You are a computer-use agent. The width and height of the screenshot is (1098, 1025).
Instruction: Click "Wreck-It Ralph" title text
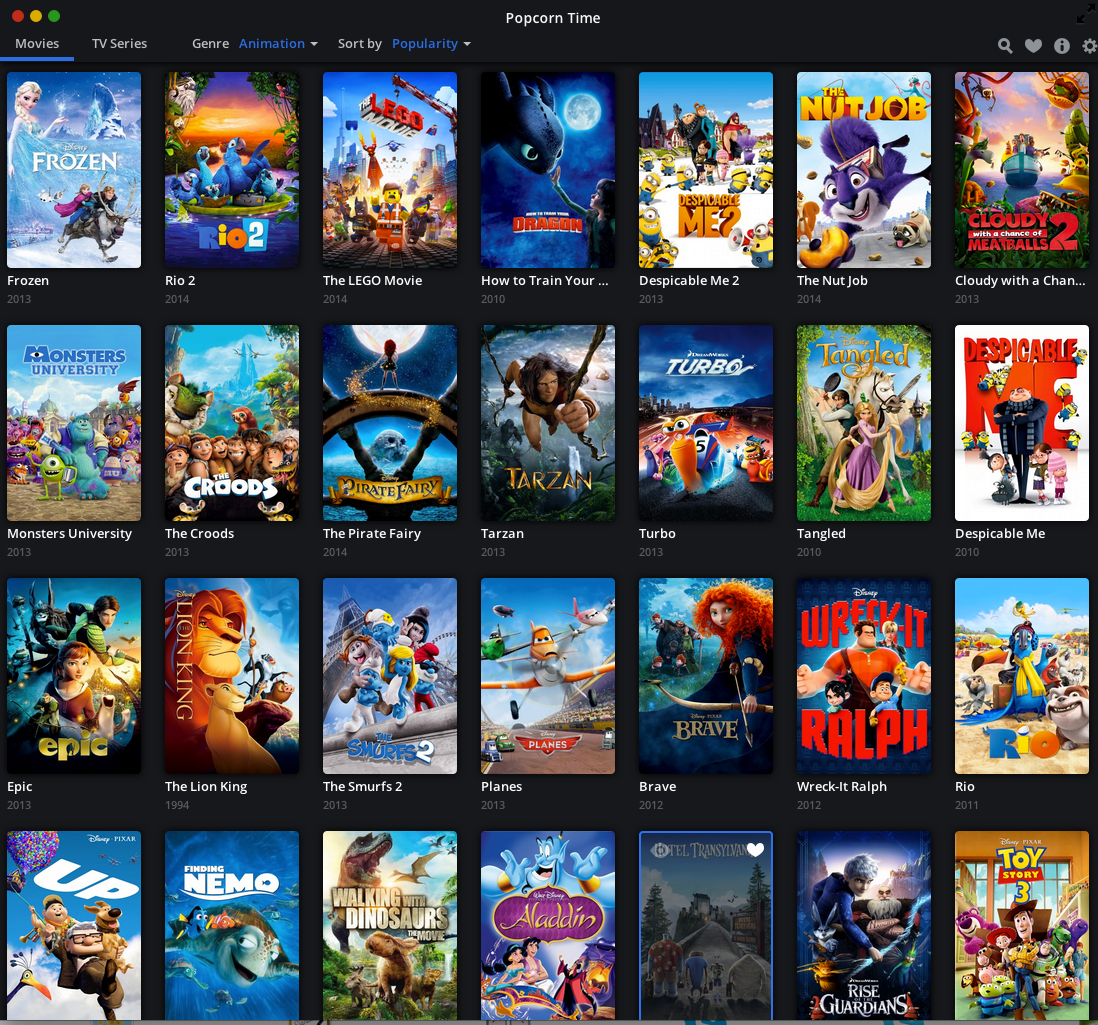click(x=842, y=787)
